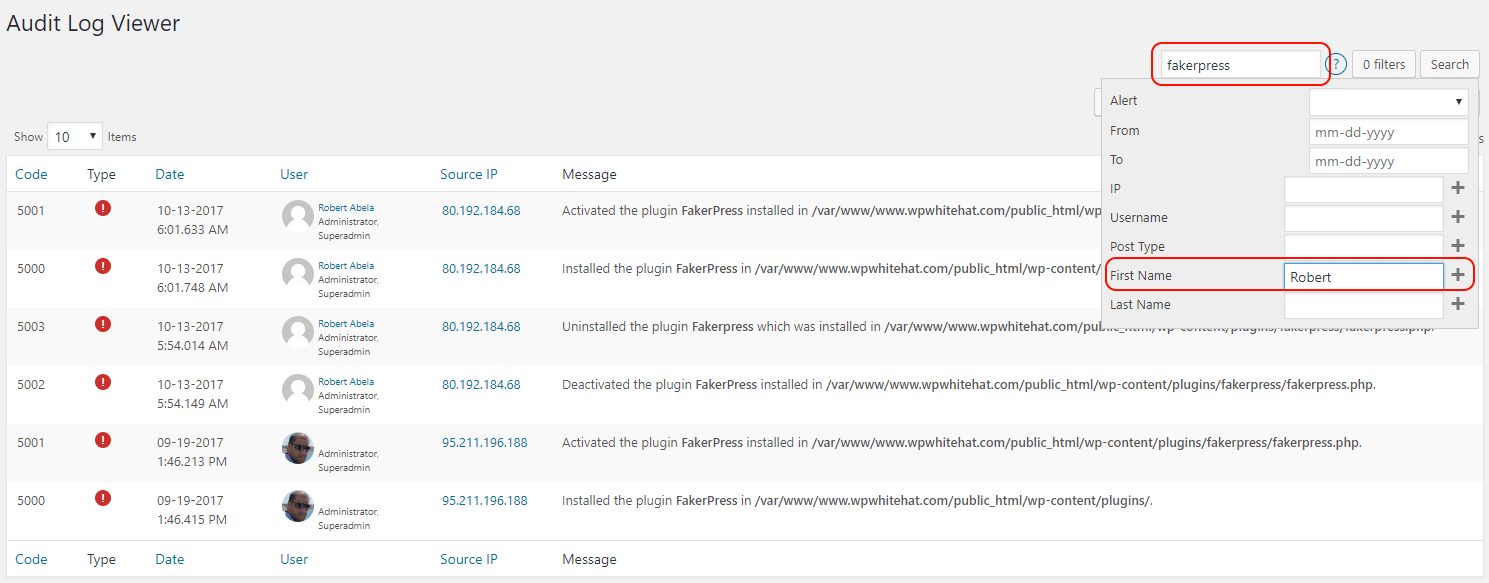The image size is (1489, 583).
Task: Add the Last Name filter plus icon
Action: click(x=1458, y=304)
